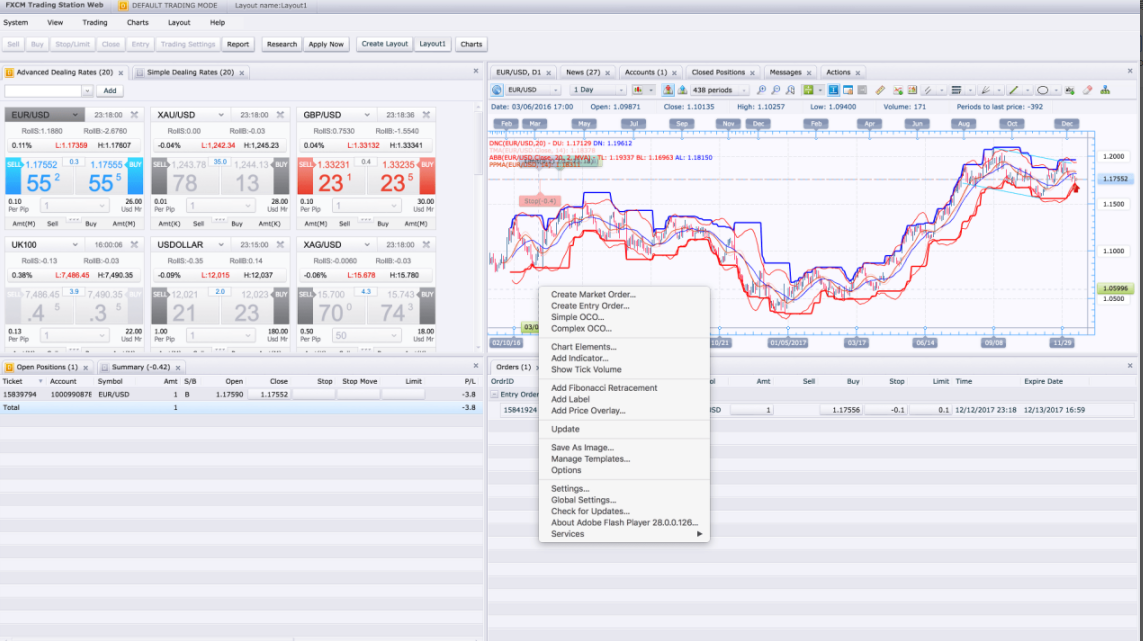Open the UK100 tile symbol dropdown
This screenshot has height=641, width=1143.
click(x=74, y=244)
